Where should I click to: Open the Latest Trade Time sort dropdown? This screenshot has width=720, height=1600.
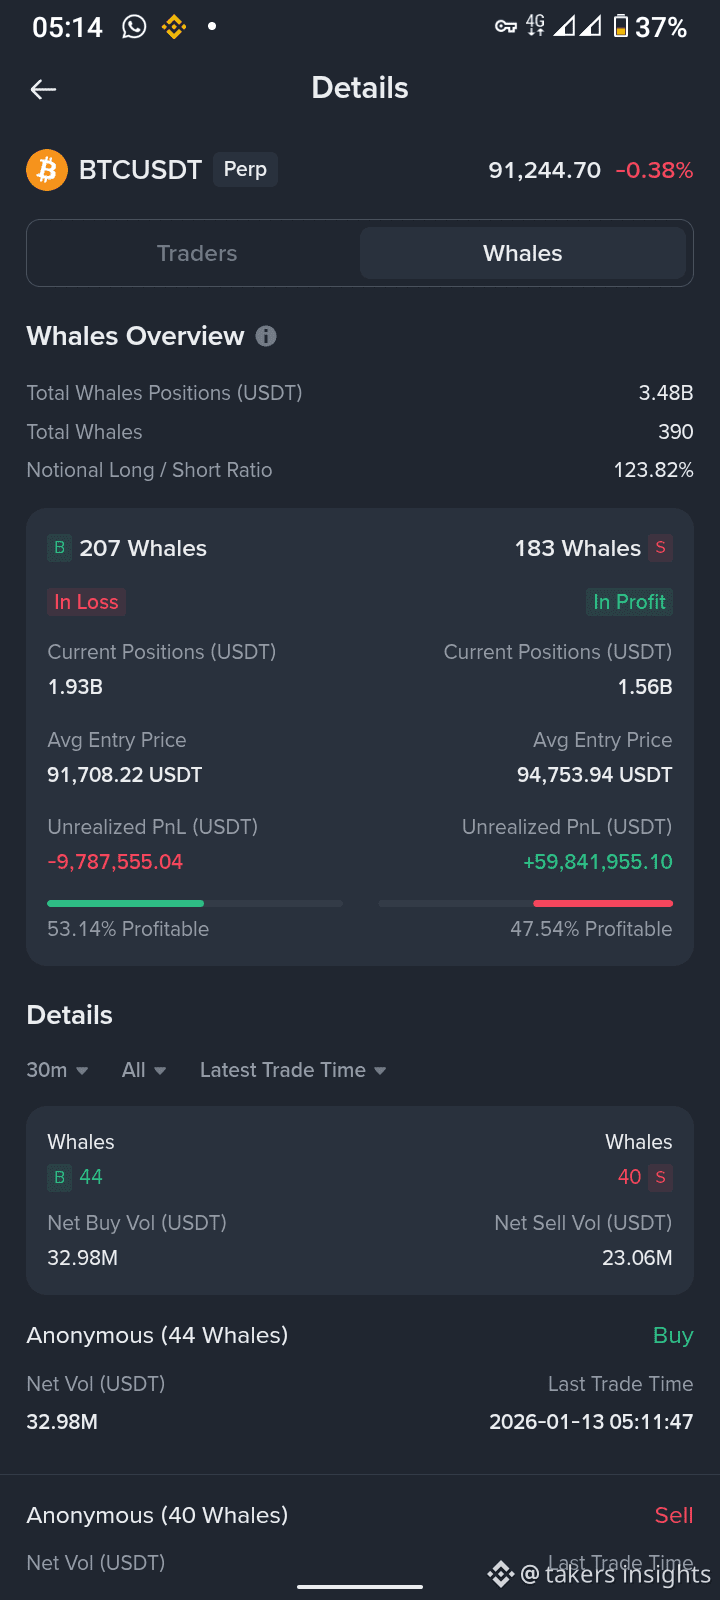pos(293,1070)
